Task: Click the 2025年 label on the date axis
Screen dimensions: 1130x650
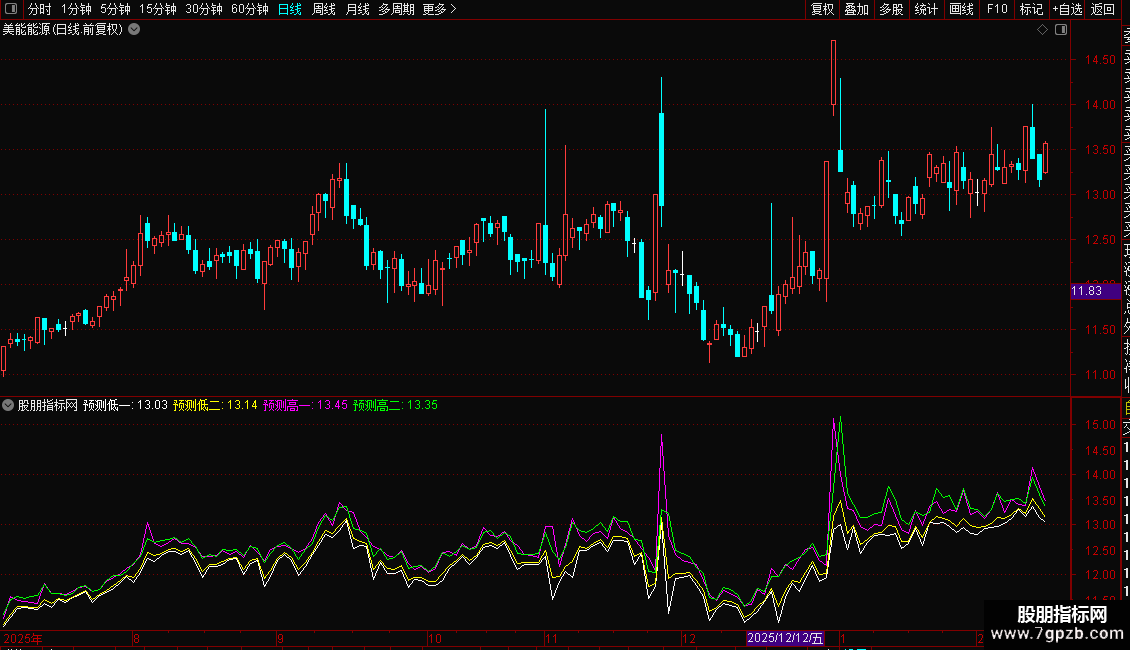Action: pyautogui.click(x=23, y=638)
